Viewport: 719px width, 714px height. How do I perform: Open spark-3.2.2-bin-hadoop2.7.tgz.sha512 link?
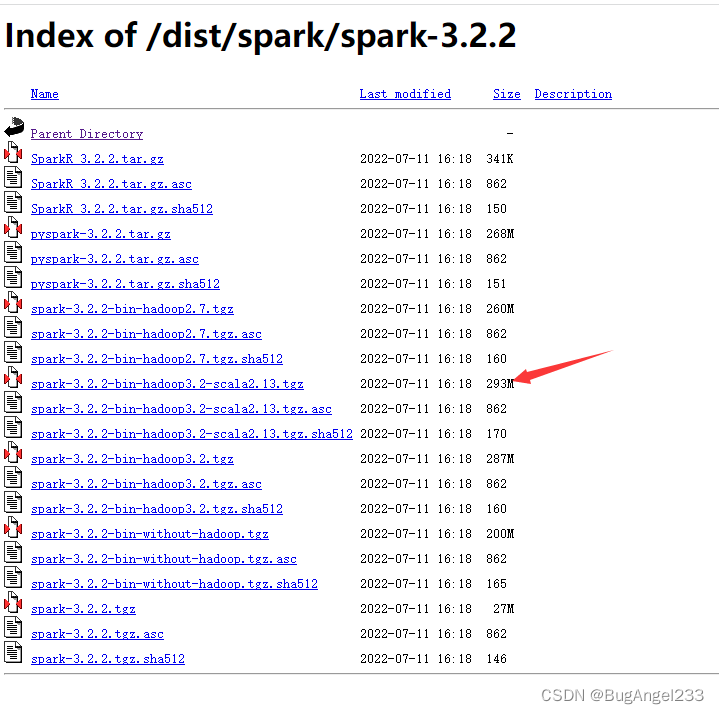[157, 359]
